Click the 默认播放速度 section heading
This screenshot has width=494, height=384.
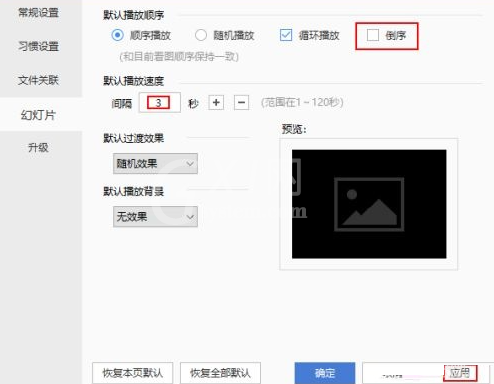(134, 81)
